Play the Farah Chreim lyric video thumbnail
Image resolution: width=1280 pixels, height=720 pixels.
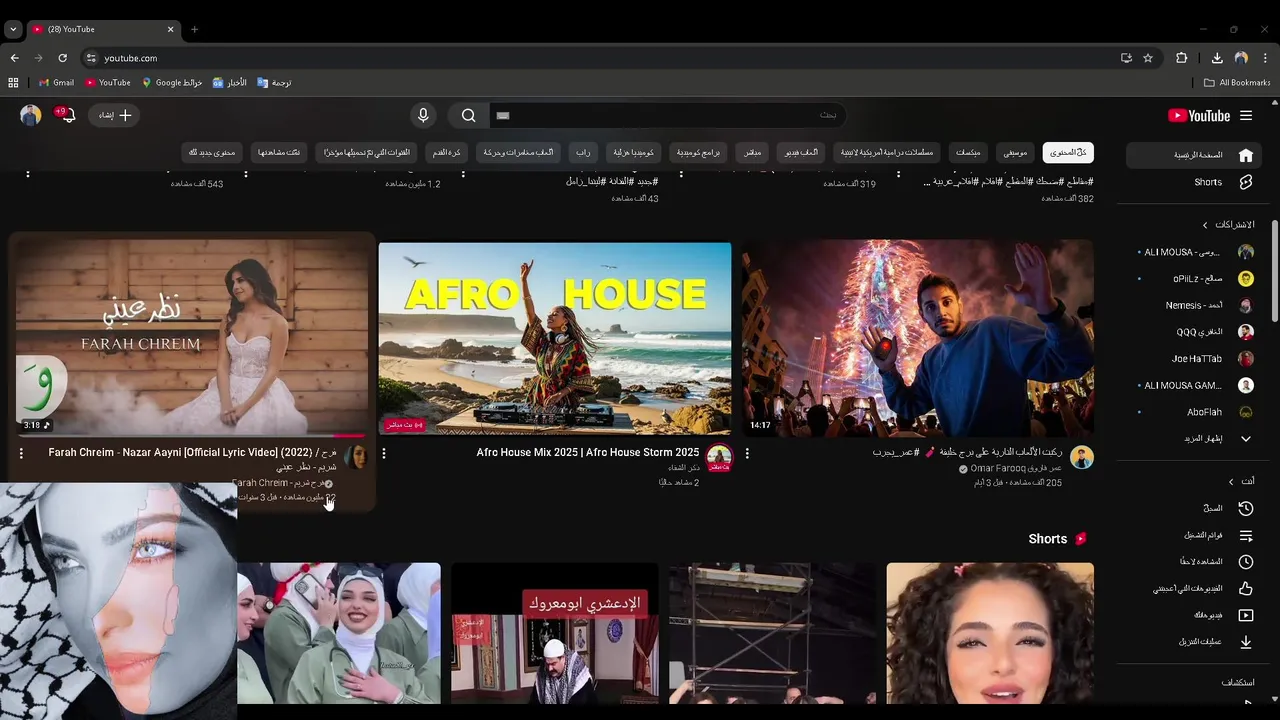tap(191, 338)
